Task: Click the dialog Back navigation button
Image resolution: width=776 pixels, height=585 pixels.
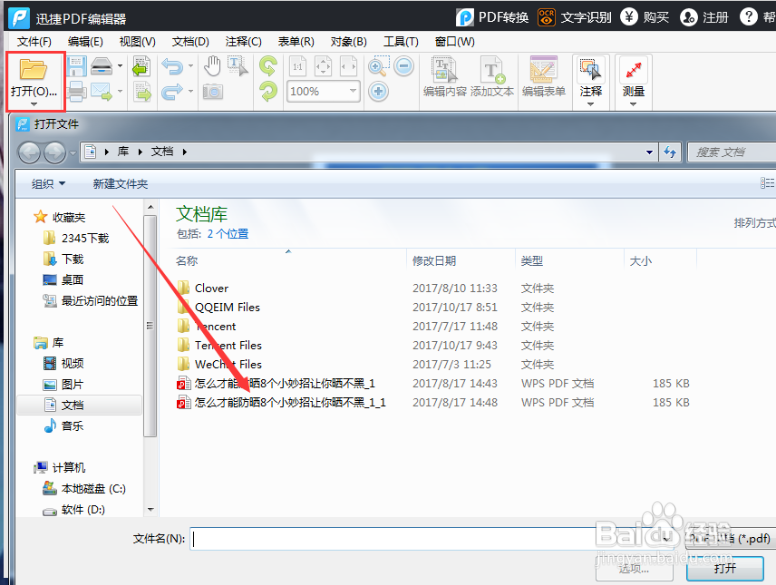Action: 29,152
